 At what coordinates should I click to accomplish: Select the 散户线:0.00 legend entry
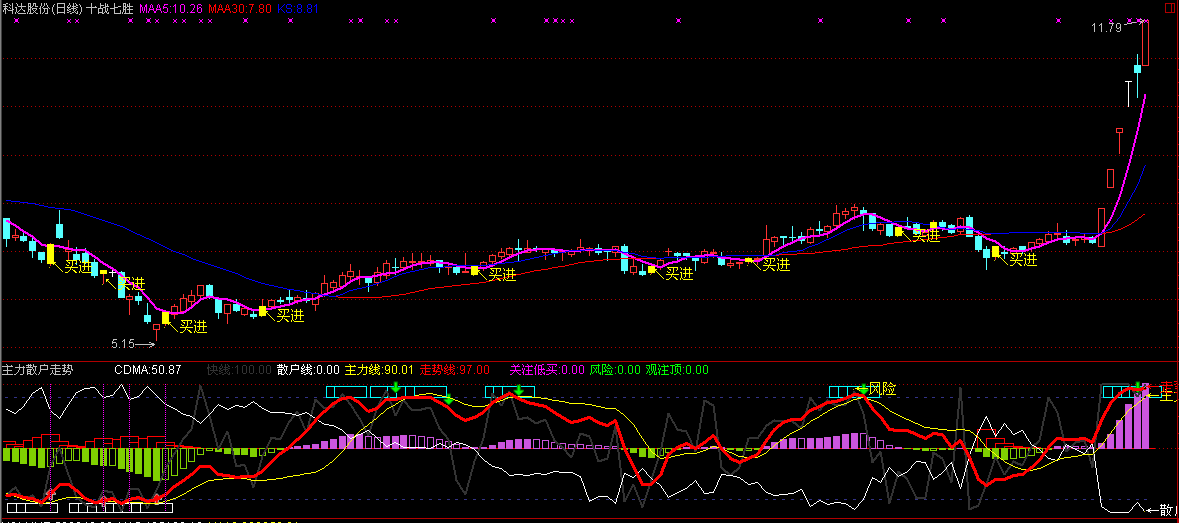(308, 370)
